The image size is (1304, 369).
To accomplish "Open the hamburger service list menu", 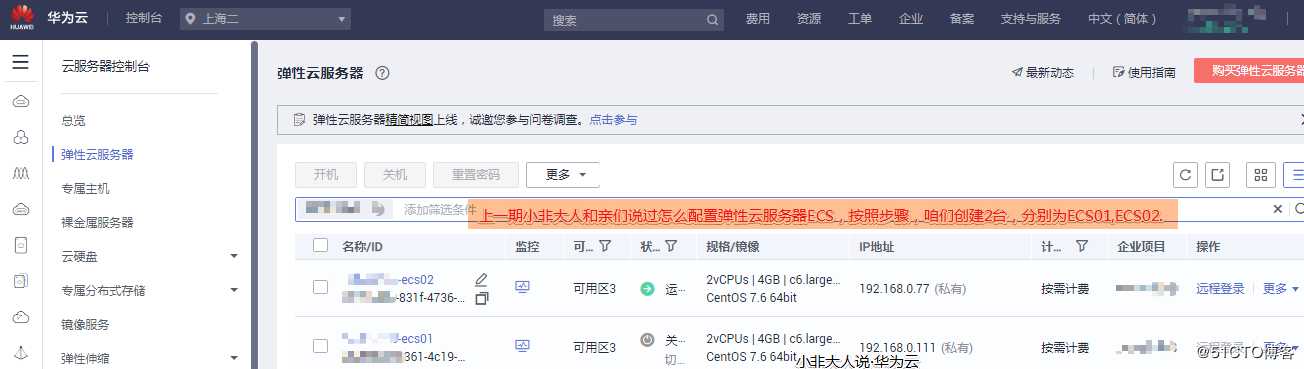I will [x=20, y=63].
